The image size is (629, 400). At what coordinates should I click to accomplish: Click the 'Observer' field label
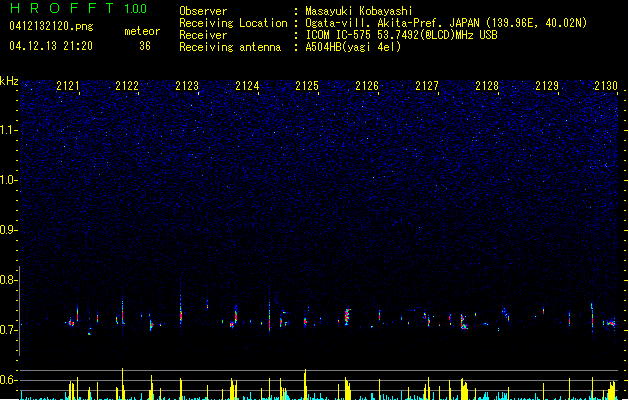[x=203, y=11]
